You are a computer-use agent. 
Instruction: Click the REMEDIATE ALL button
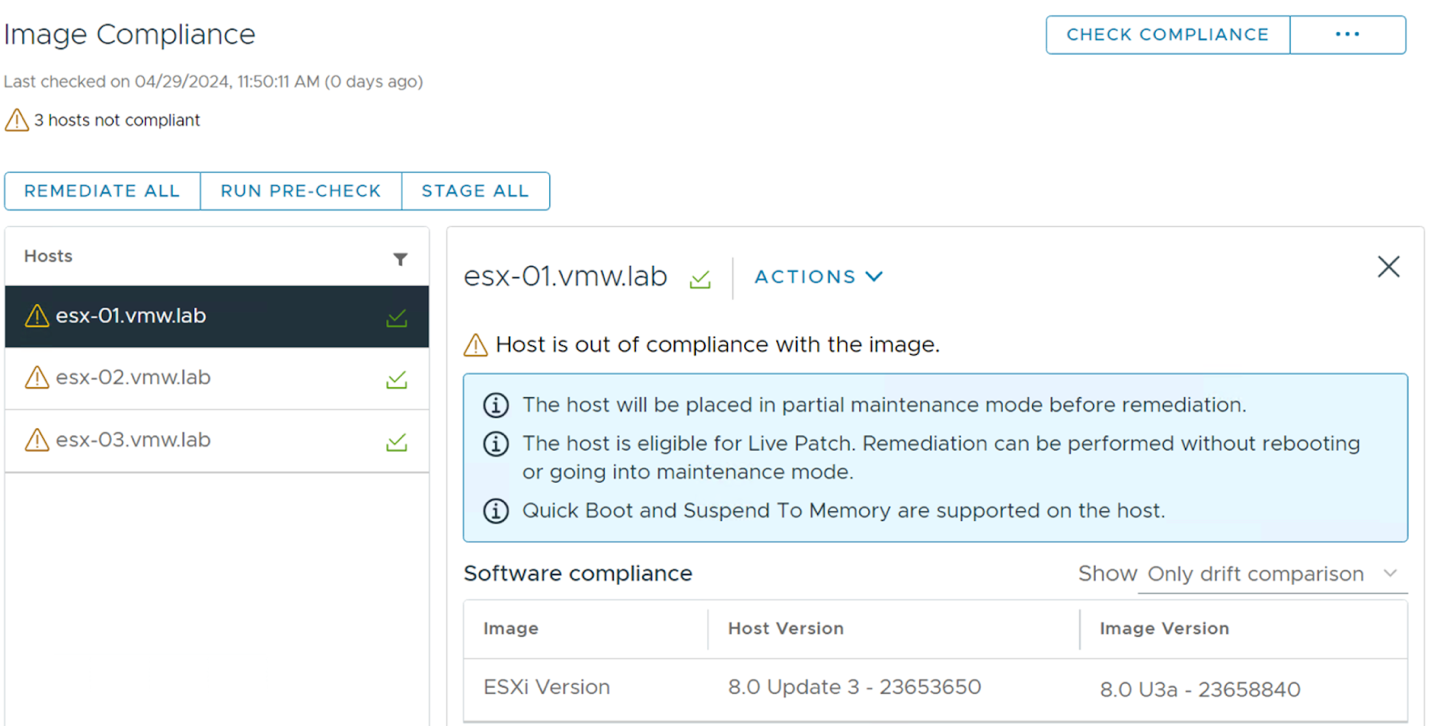102,191
